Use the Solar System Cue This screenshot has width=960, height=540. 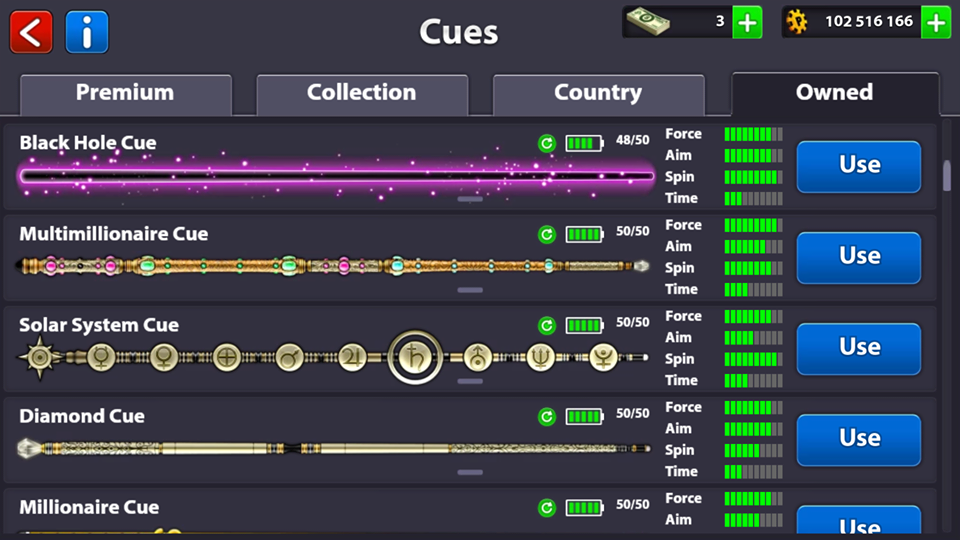point(858,349)
